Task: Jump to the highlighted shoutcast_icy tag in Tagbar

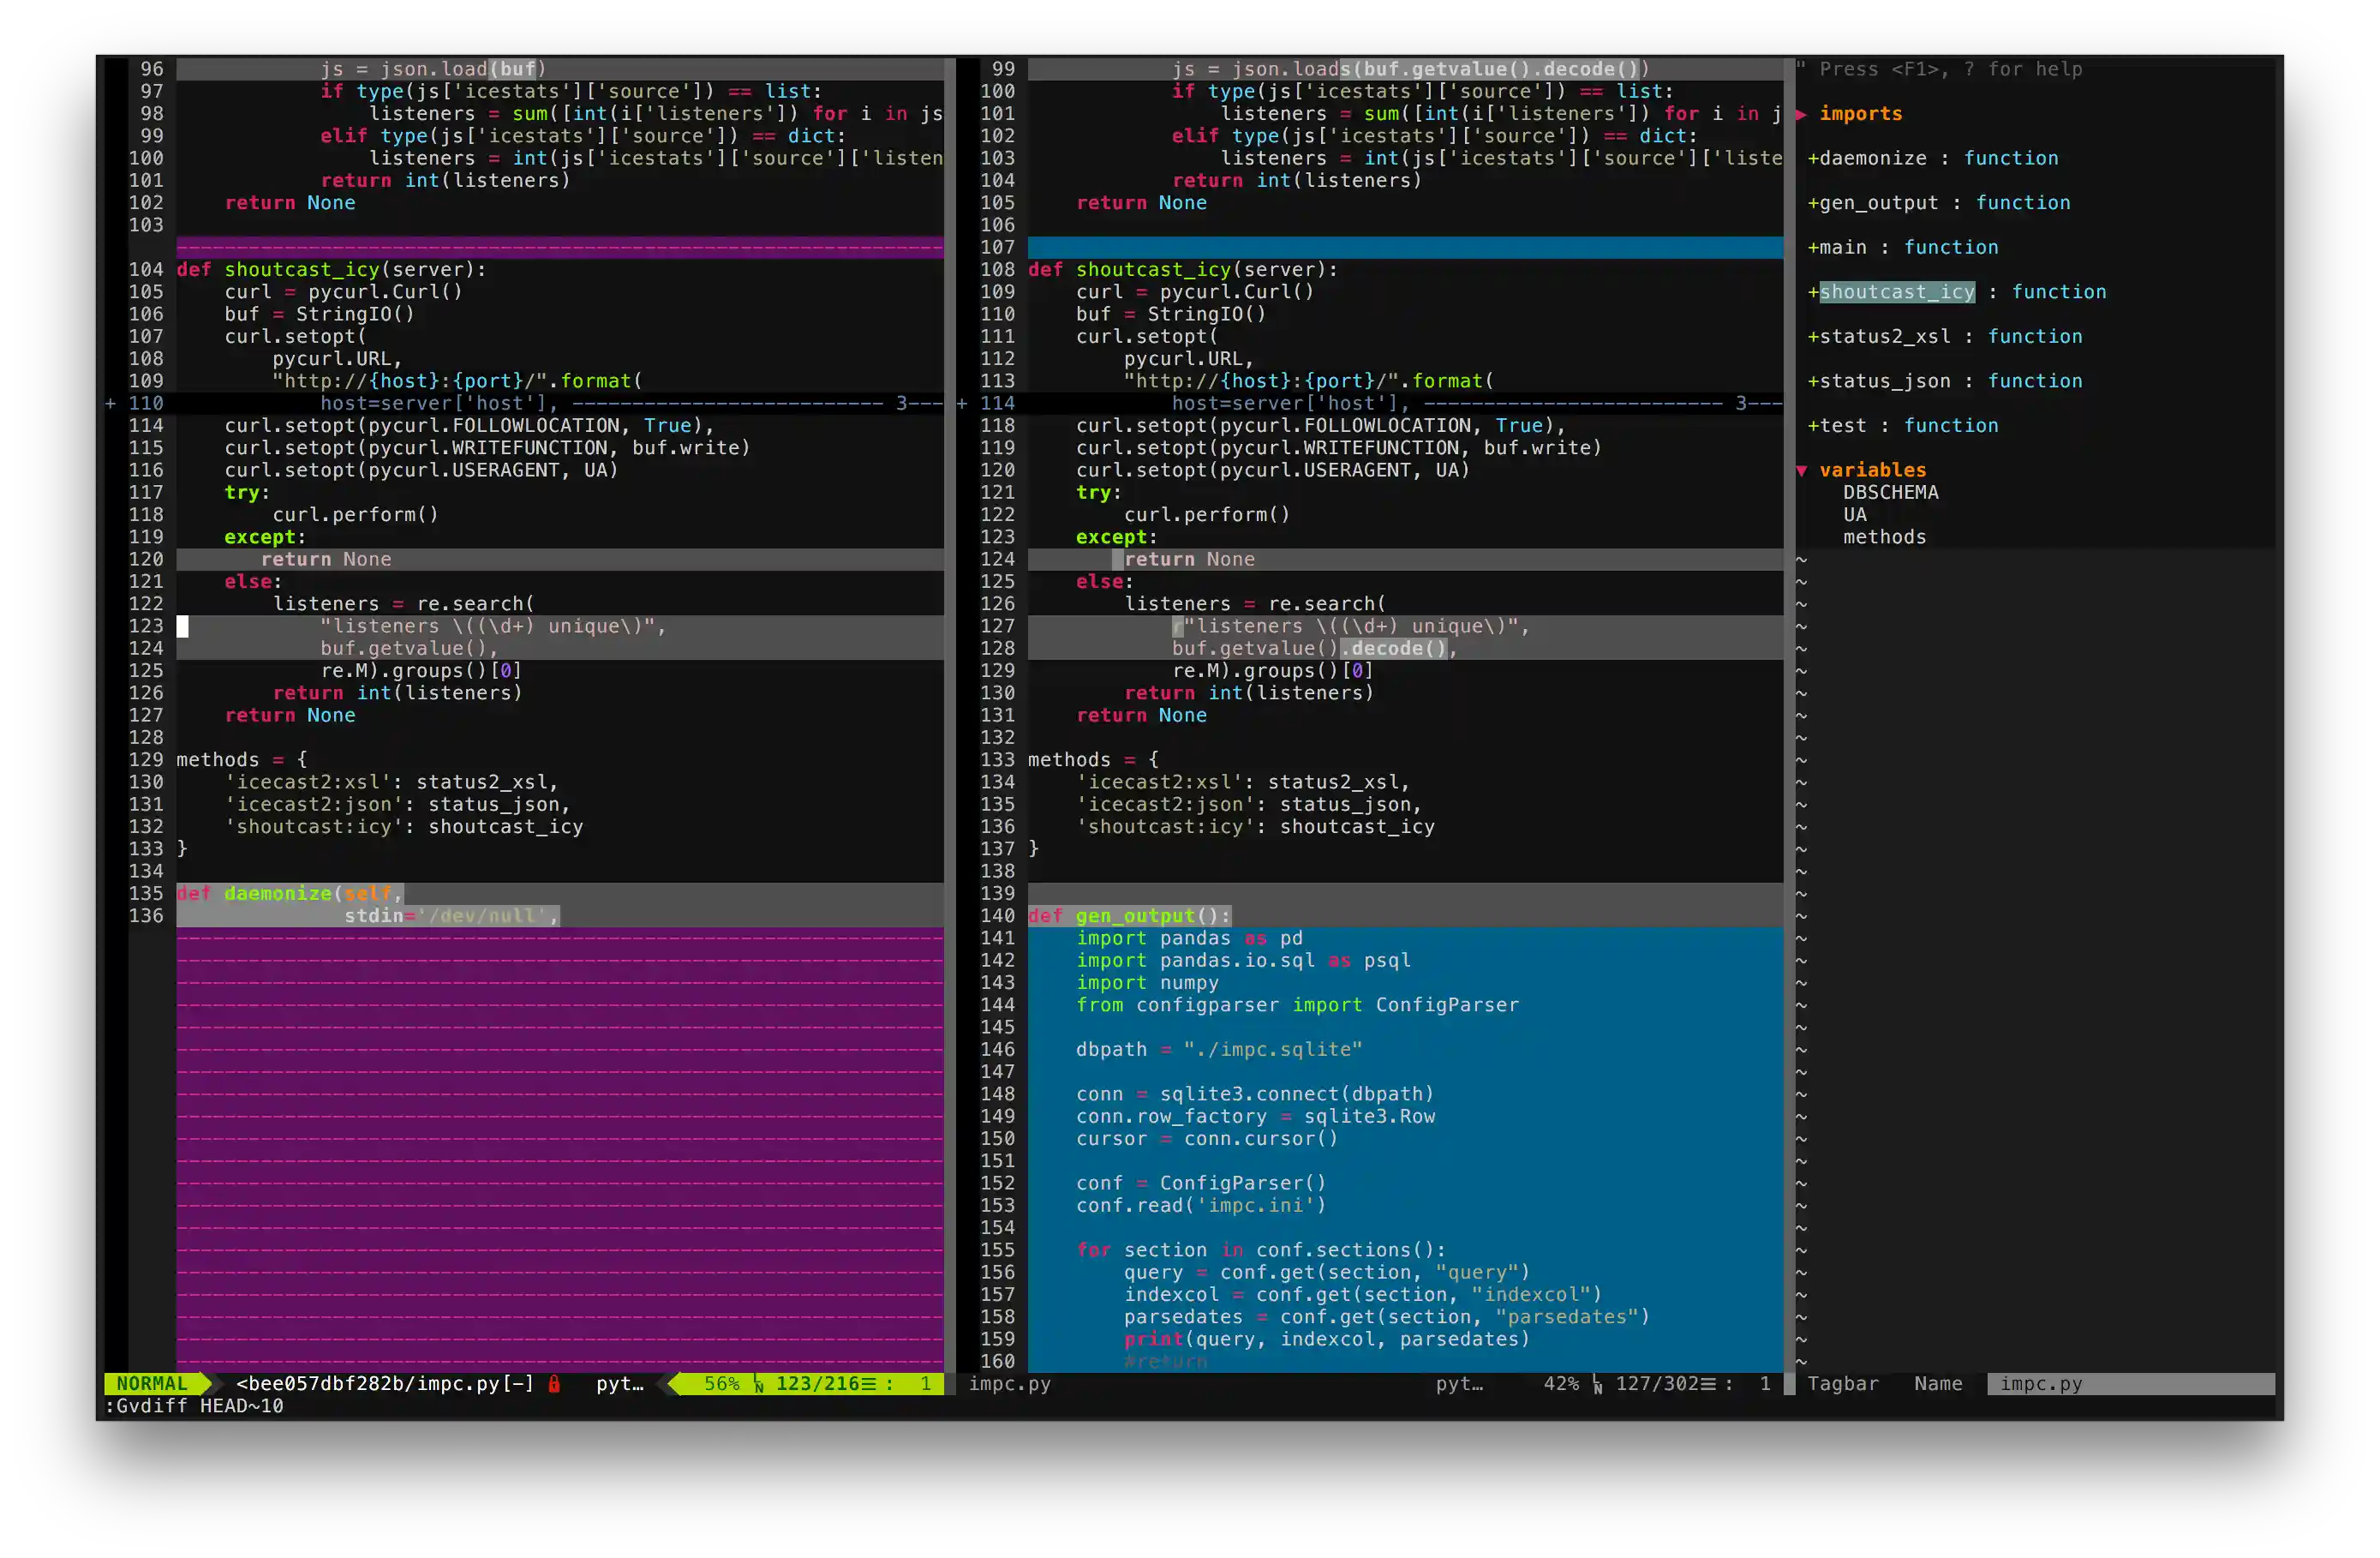Action: 1897,291
